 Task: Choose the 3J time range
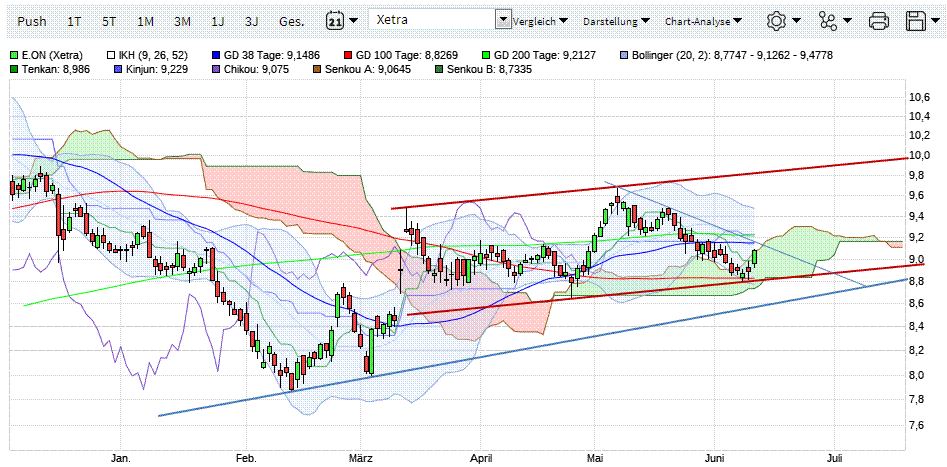pyautogui.click(x=252, y=21)
